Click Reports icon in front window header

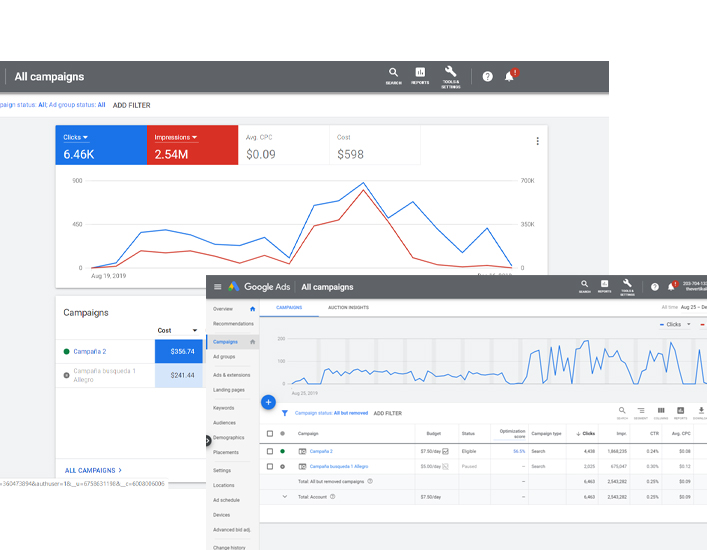point(604,286)
